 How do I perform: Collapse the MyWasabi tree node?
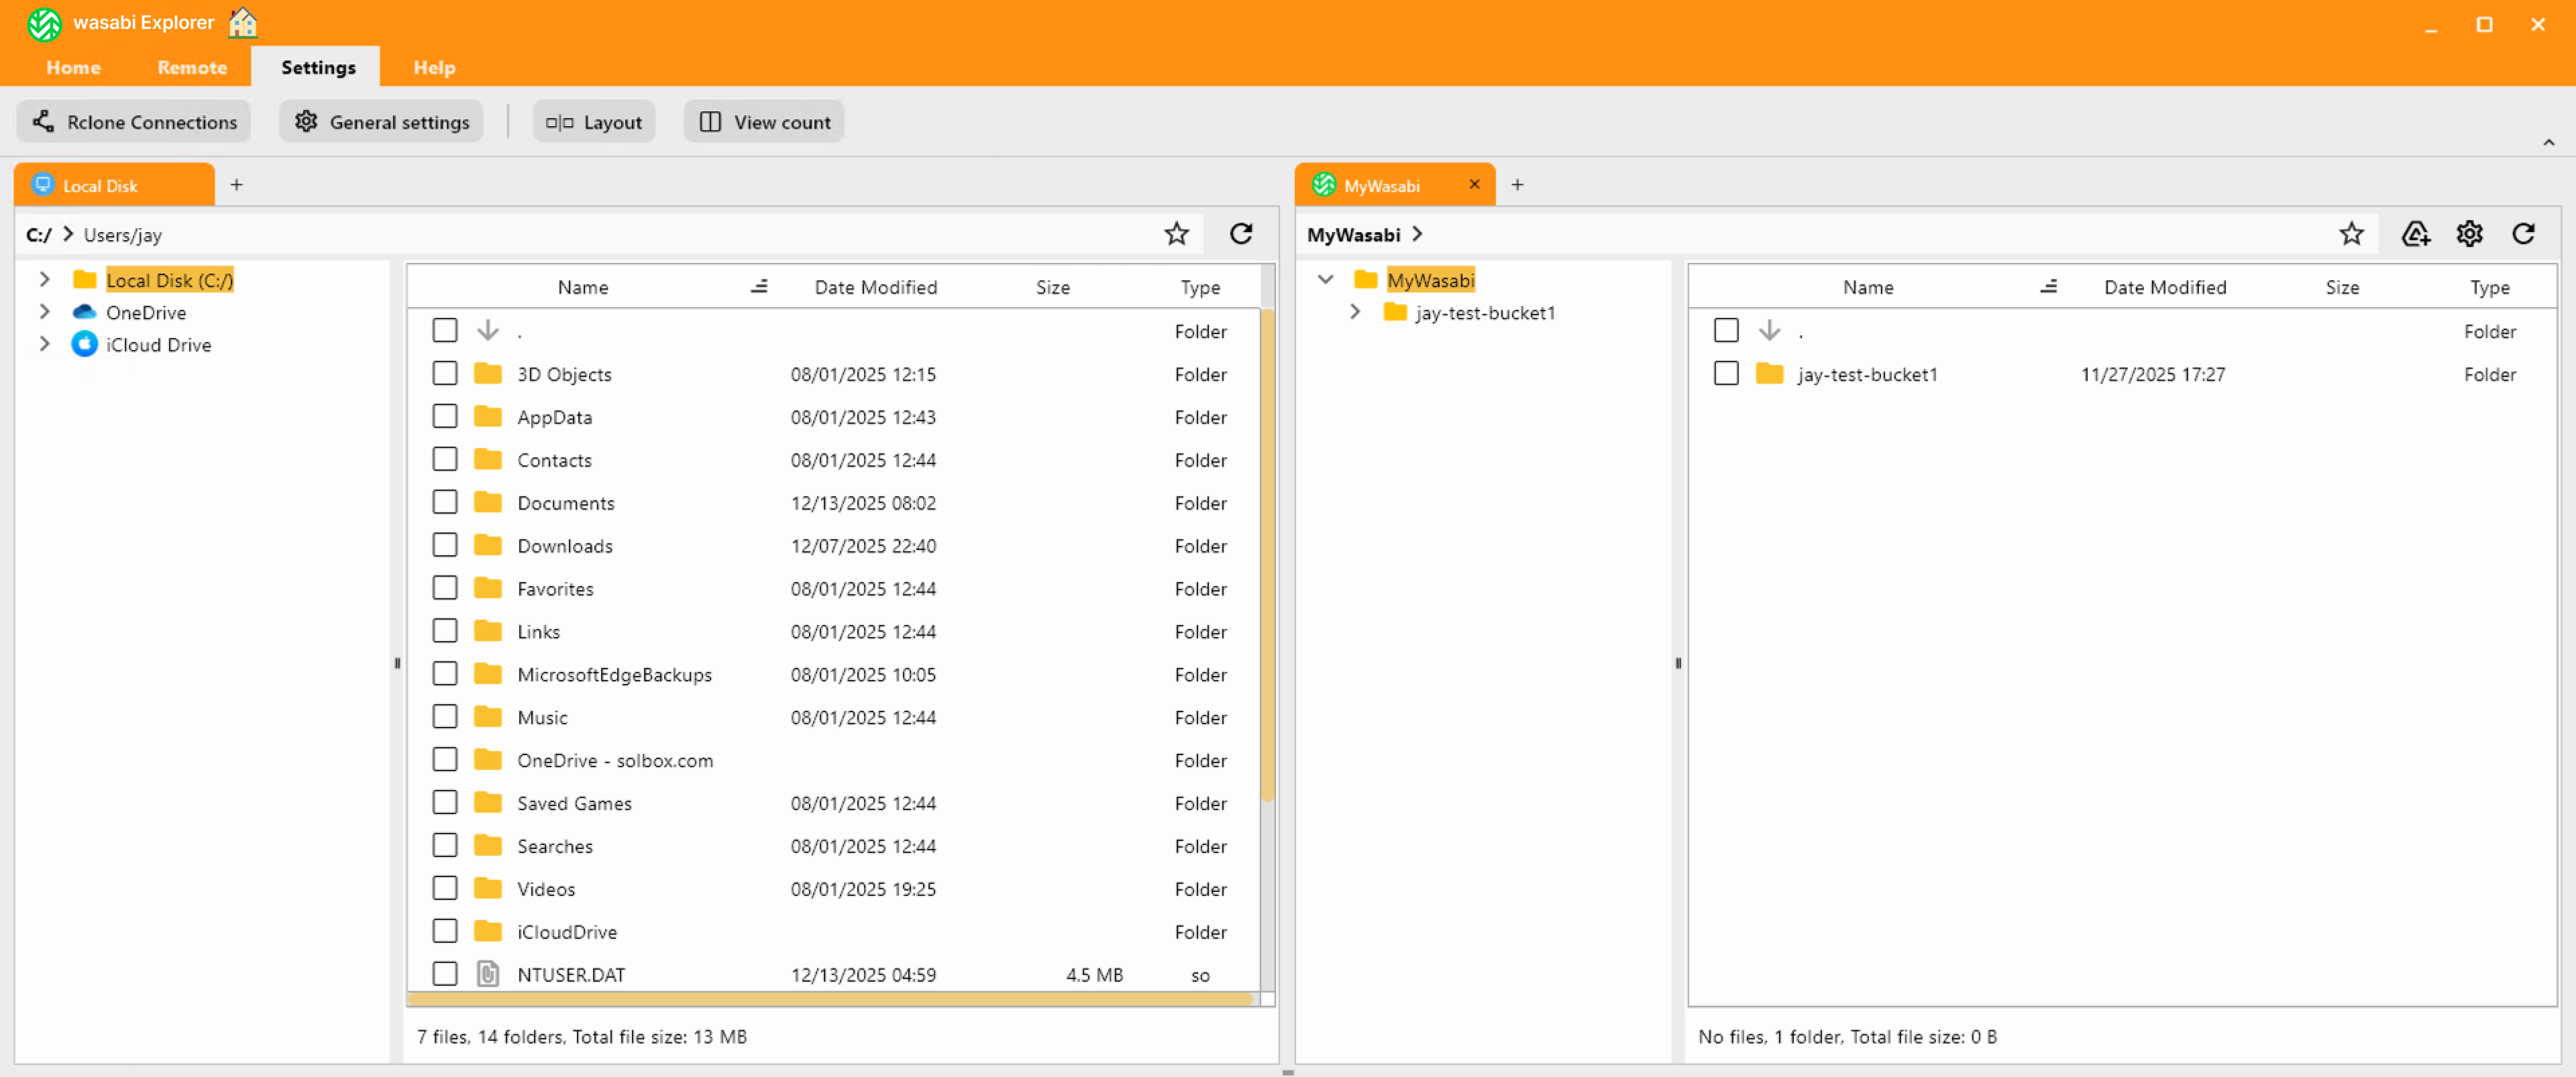pos(1325,280)
